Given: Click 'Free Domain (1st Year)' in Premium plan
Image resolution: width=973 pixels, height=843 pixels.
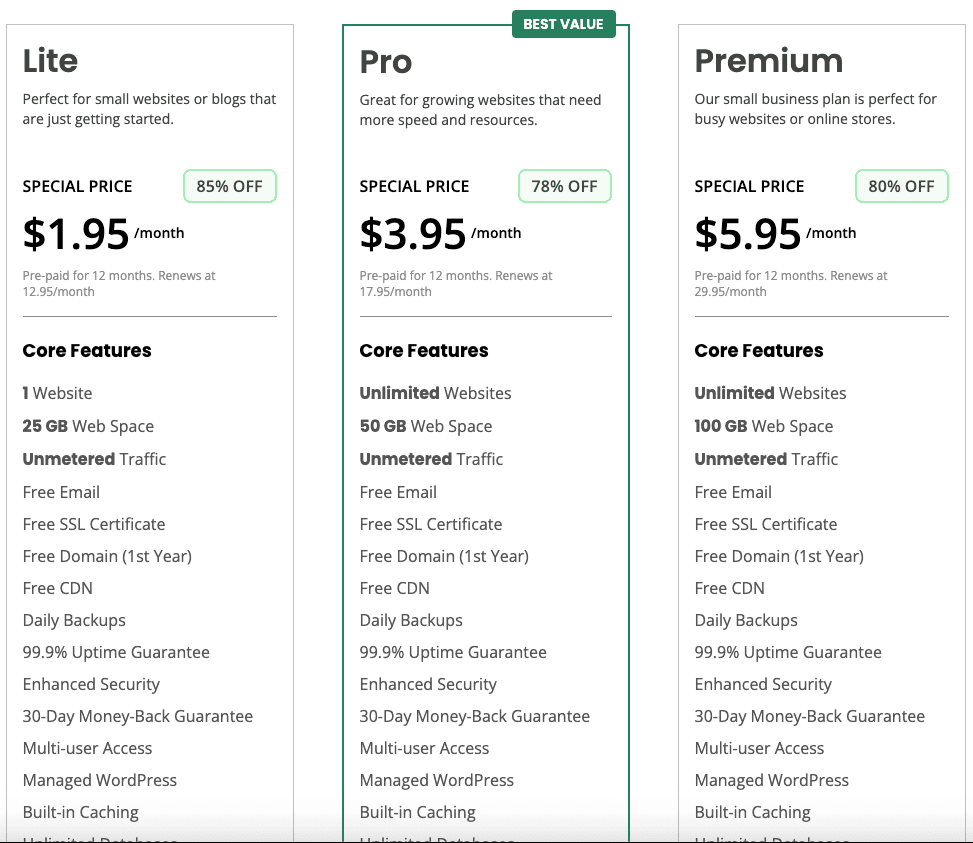Looking at the screenshot, I should [x=779, y=556].
